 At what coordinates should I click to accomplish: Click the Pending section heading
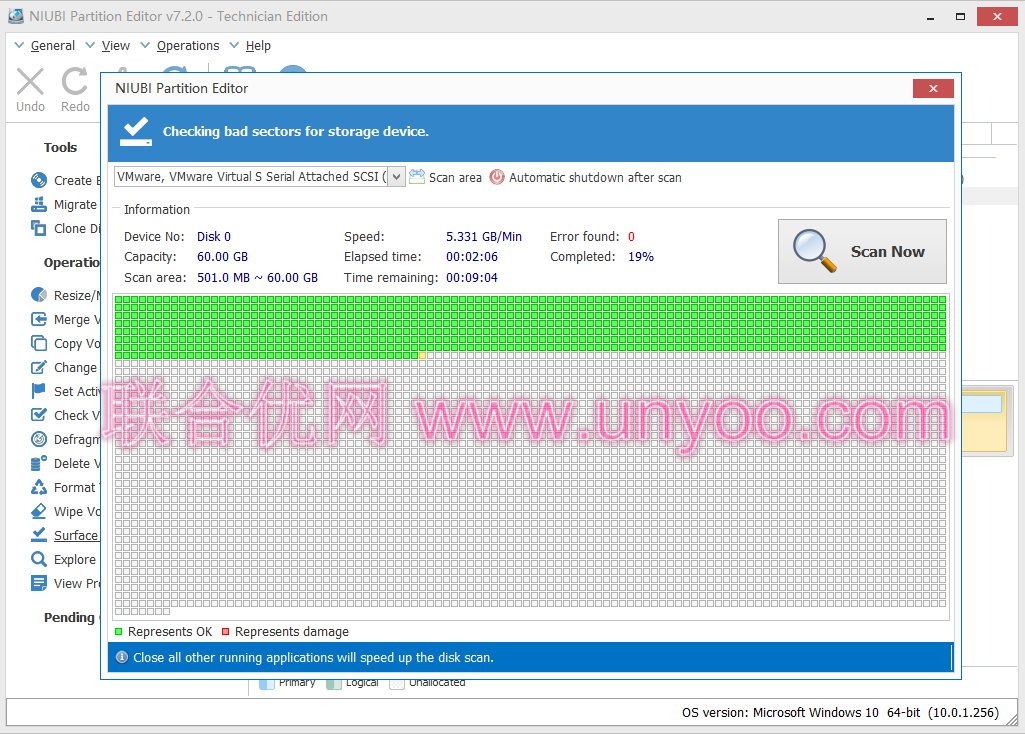[x=69, y=618]
